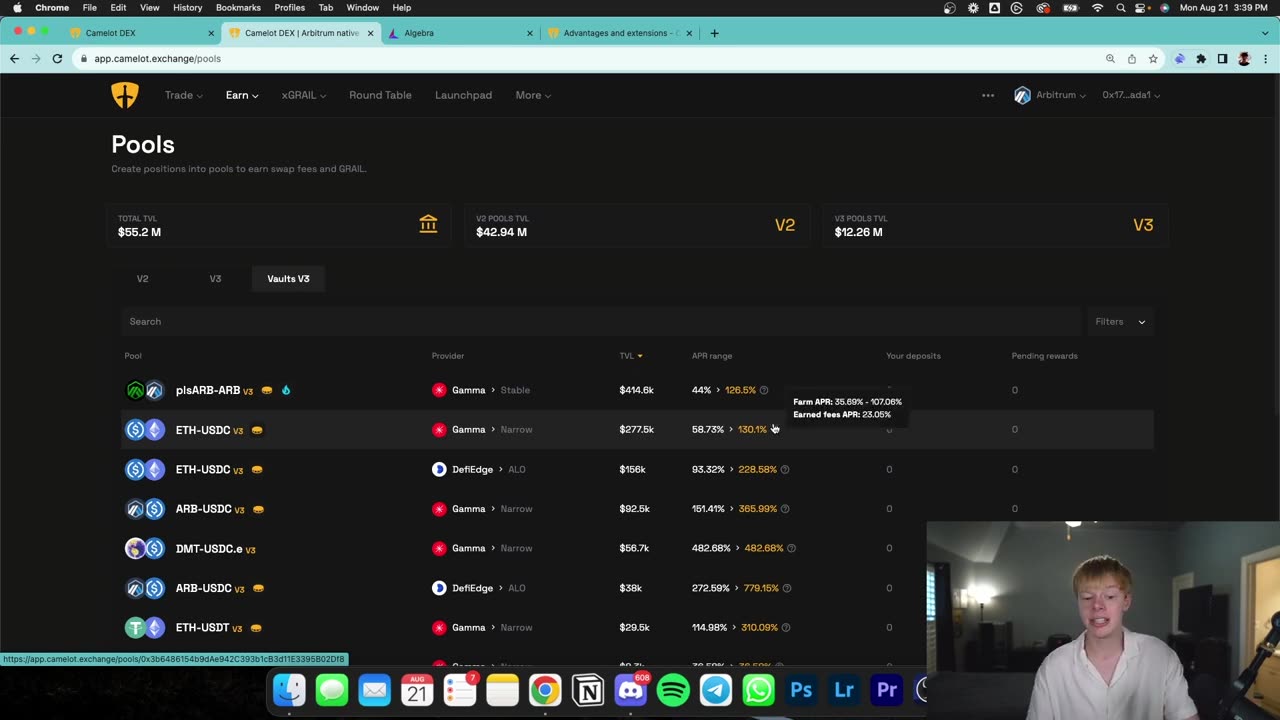
Task: Expand the Filters dropdown
Action: coord(1120,321)
